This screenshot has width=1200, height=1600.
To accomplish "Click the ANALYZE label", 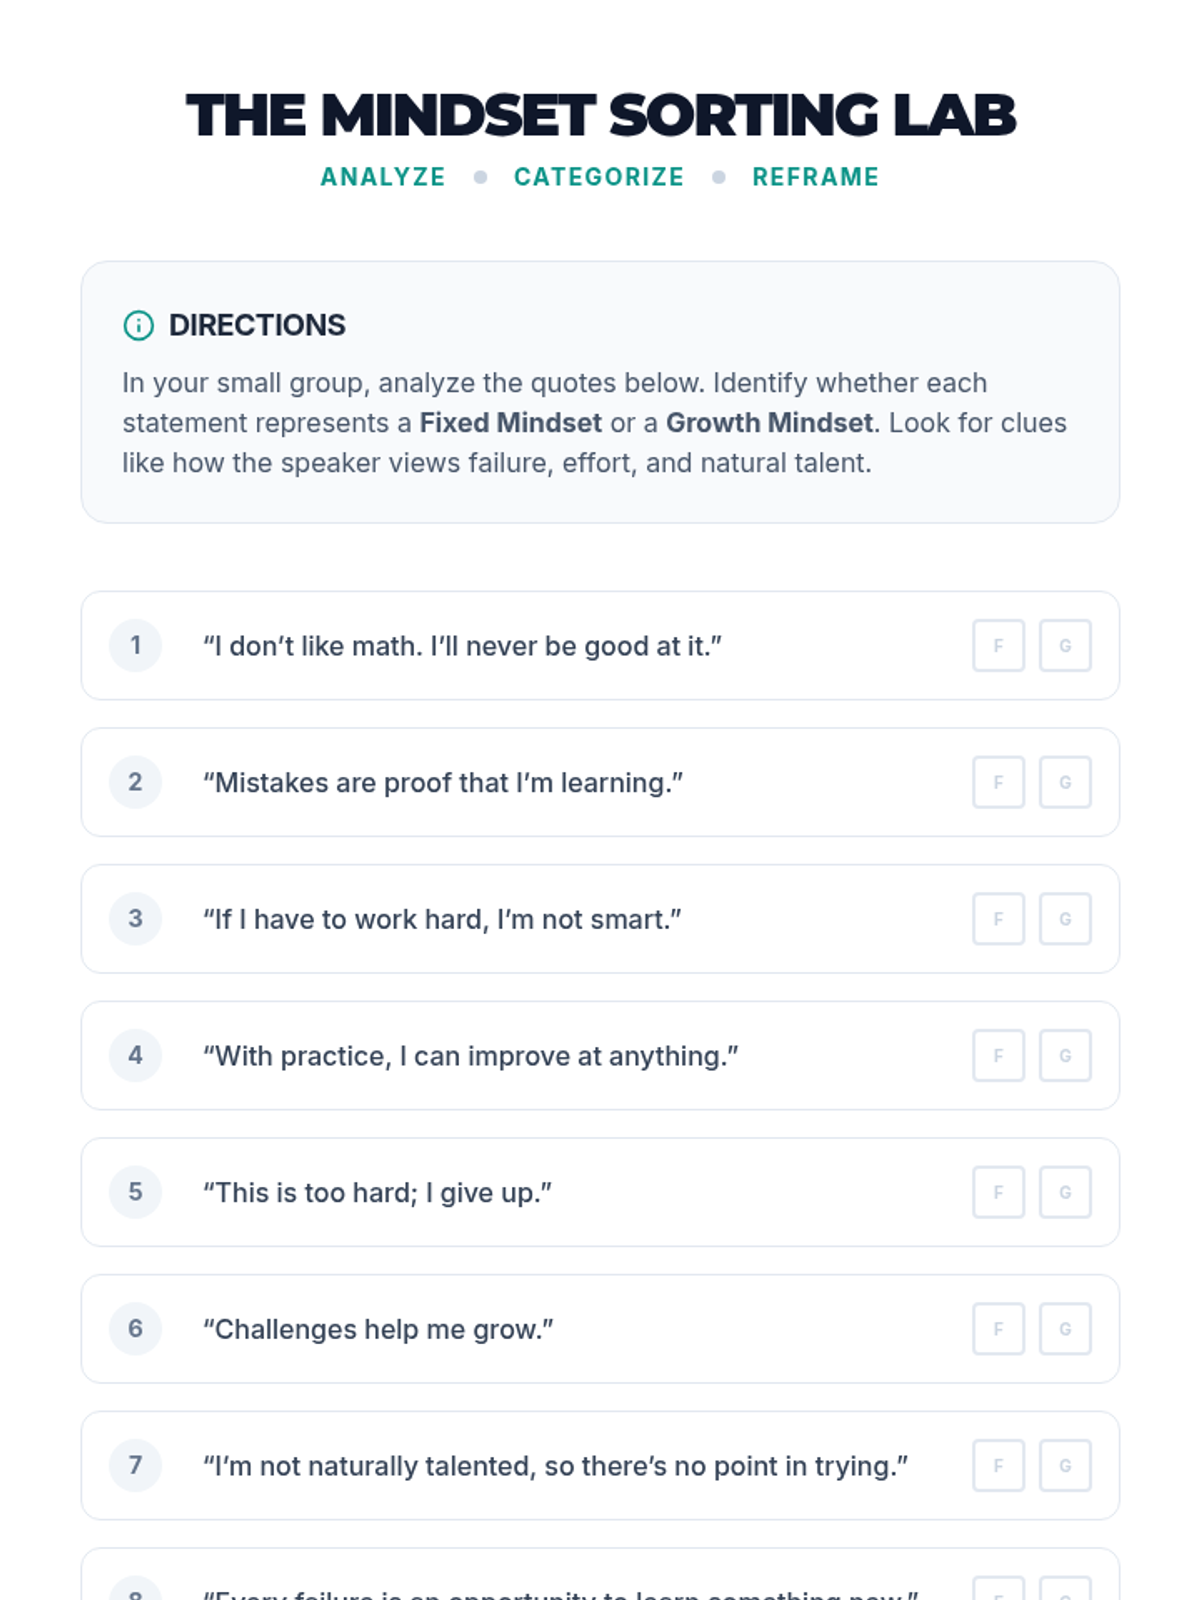I will tap(383, 177).
